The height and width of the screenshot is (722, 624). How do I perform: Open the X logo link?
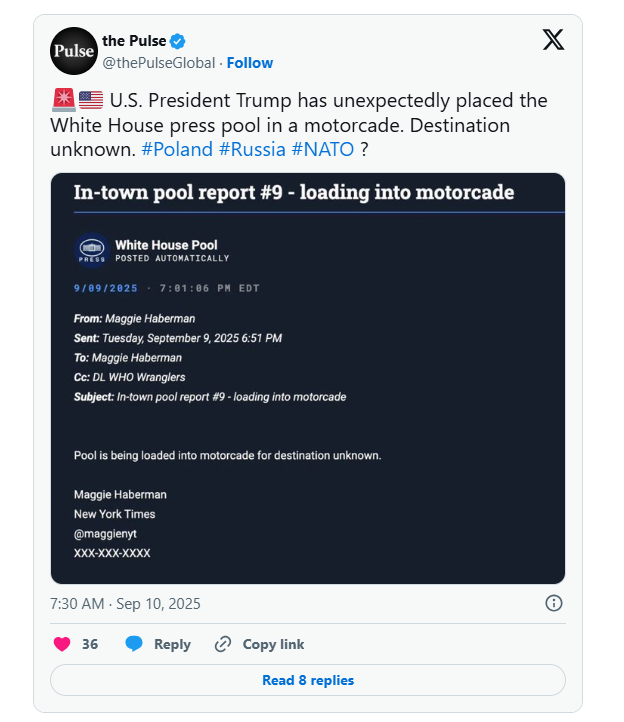[553, 40]
